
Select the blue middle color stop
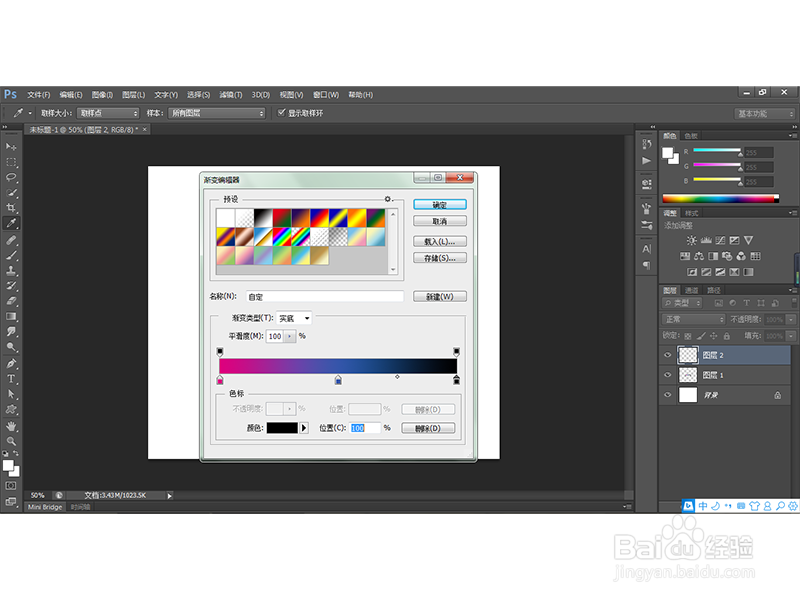(x=338, y=380)
